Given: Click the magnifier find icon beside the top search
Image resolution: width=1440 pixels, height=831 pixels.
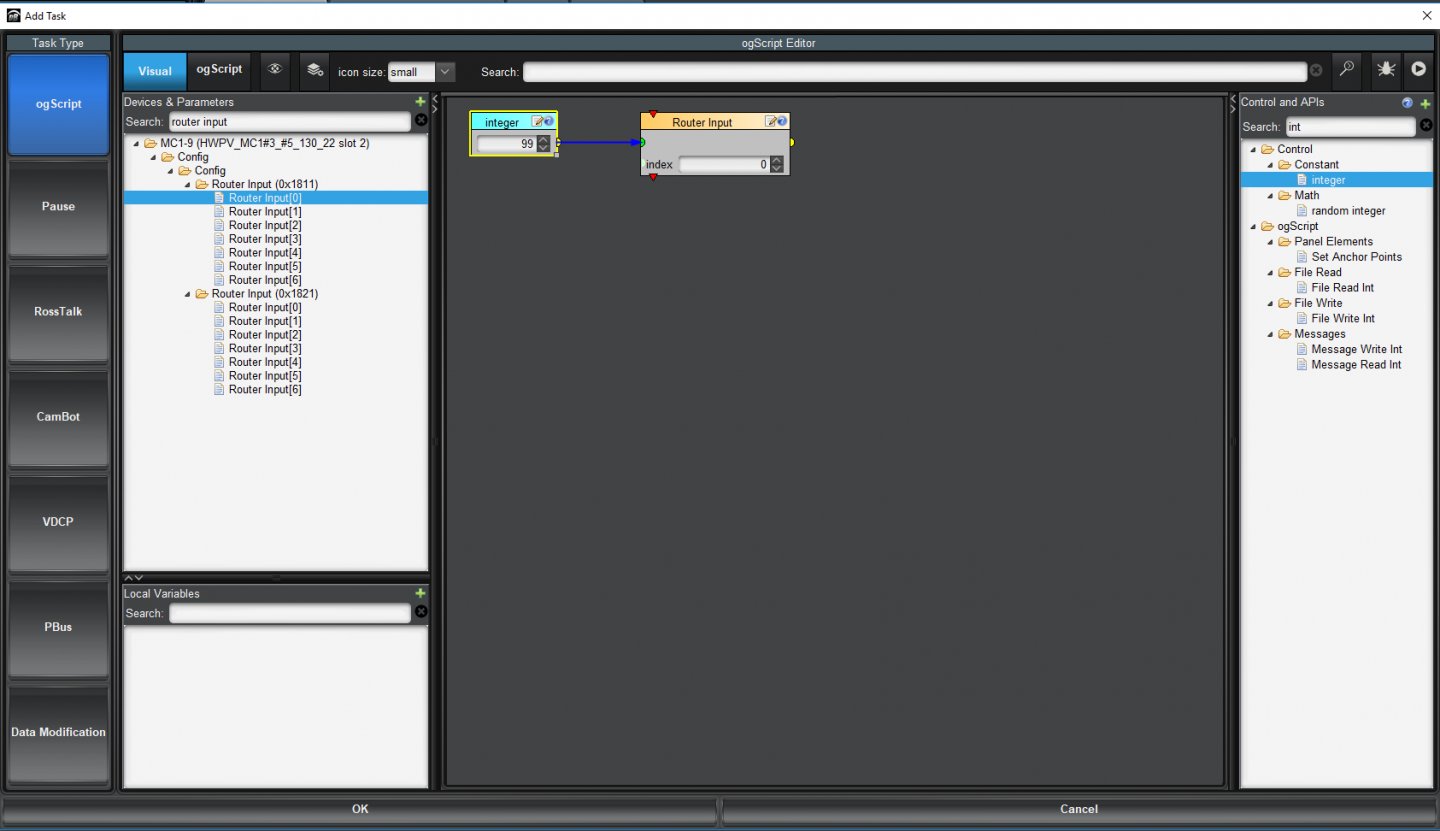Looking at the screenshot, I should click(x=1346, y=70).
